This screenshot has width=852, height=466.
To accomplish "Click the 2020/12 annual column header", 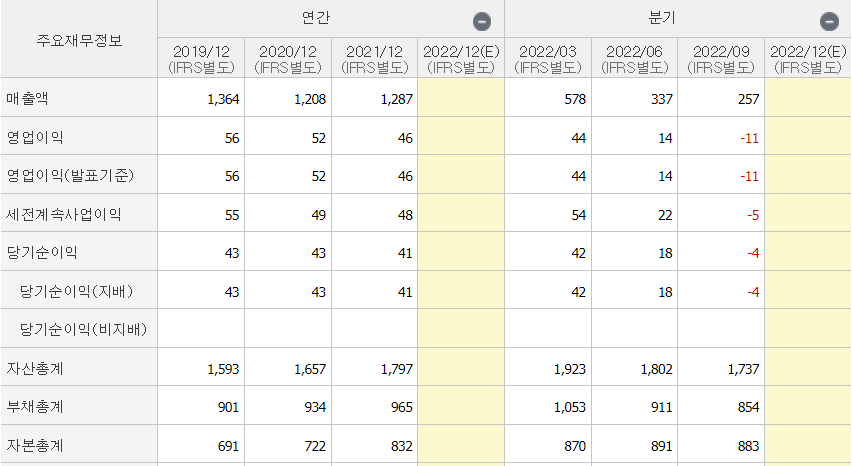I will (288, 59).
